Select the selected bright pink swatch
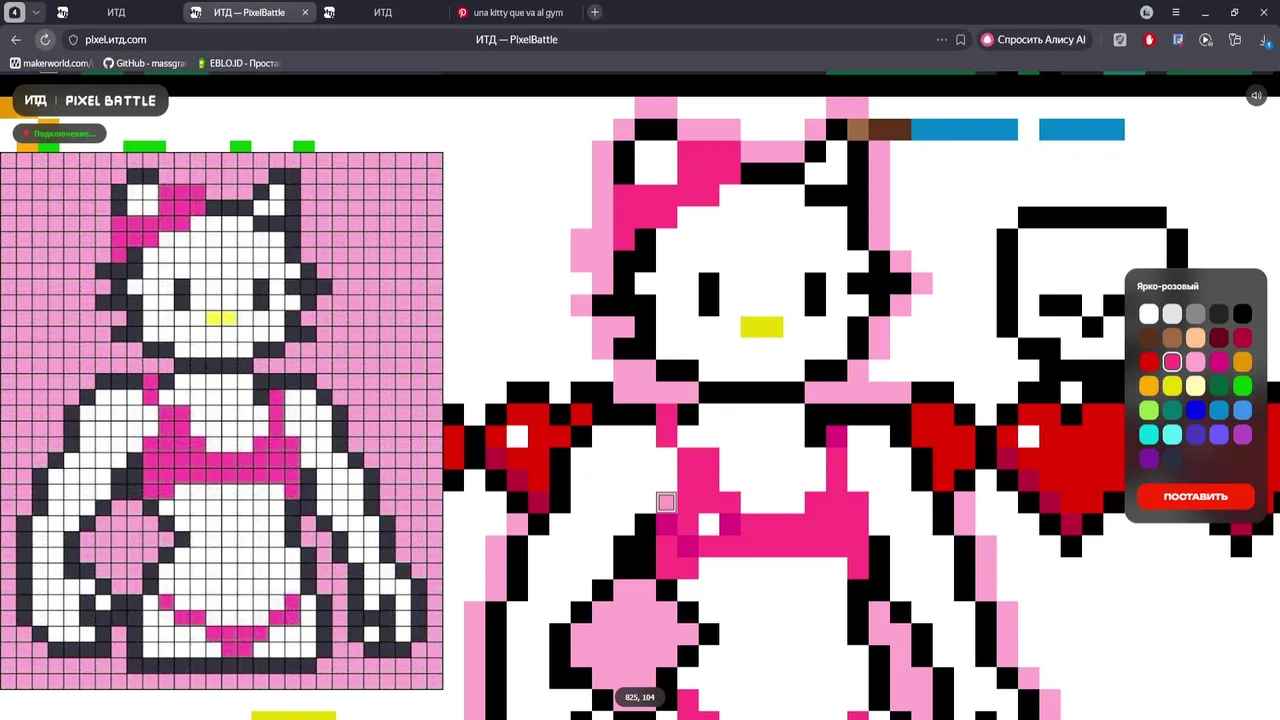 point(1172,362)
